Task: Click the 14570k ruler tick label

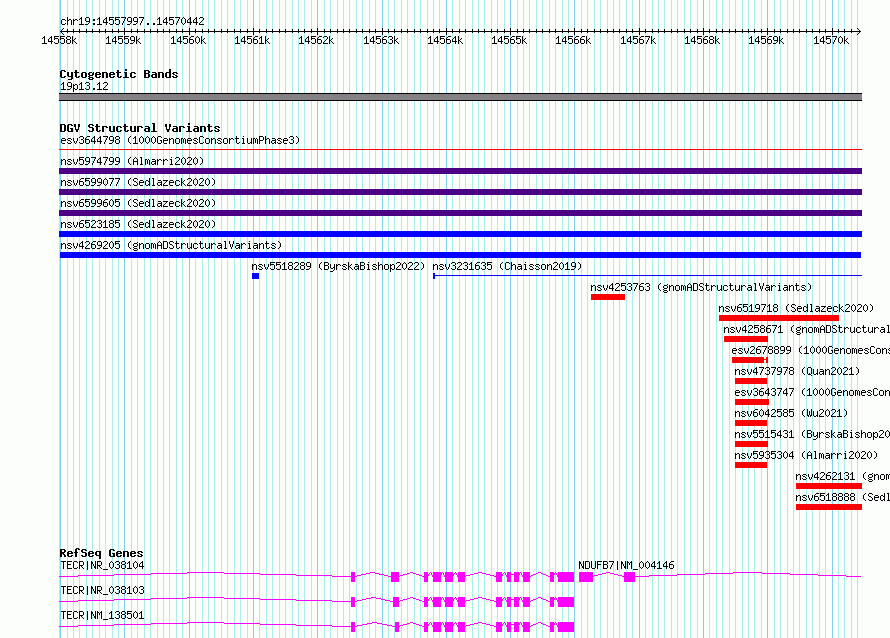Action: point(831,40)
